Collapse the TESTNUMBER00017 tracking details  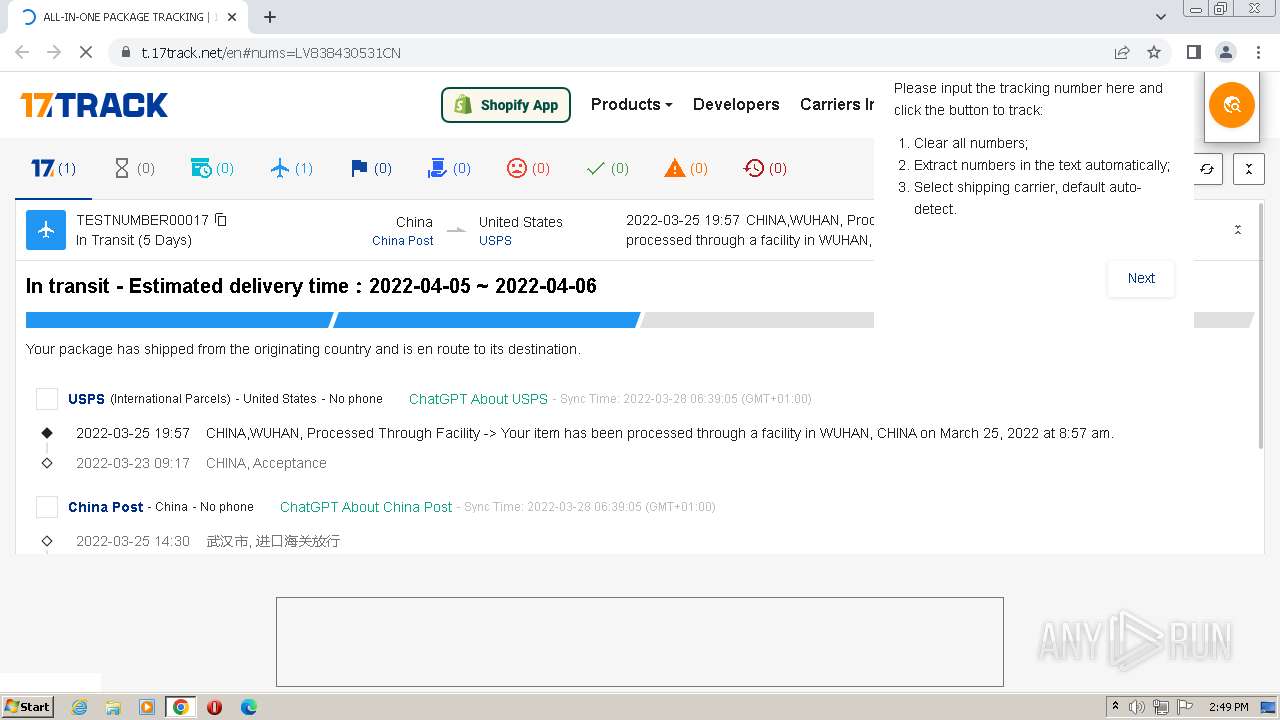point(1238,230)
